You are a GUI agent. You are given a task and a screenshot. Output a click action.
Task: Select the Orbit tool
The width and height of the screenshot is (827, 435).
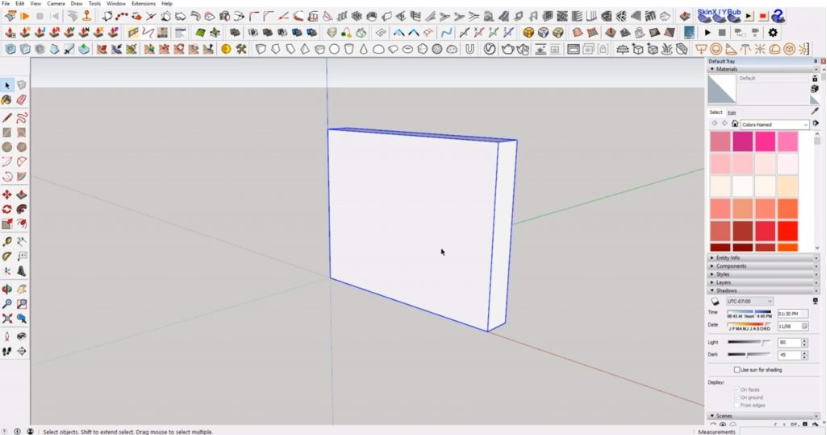point(7,289)
